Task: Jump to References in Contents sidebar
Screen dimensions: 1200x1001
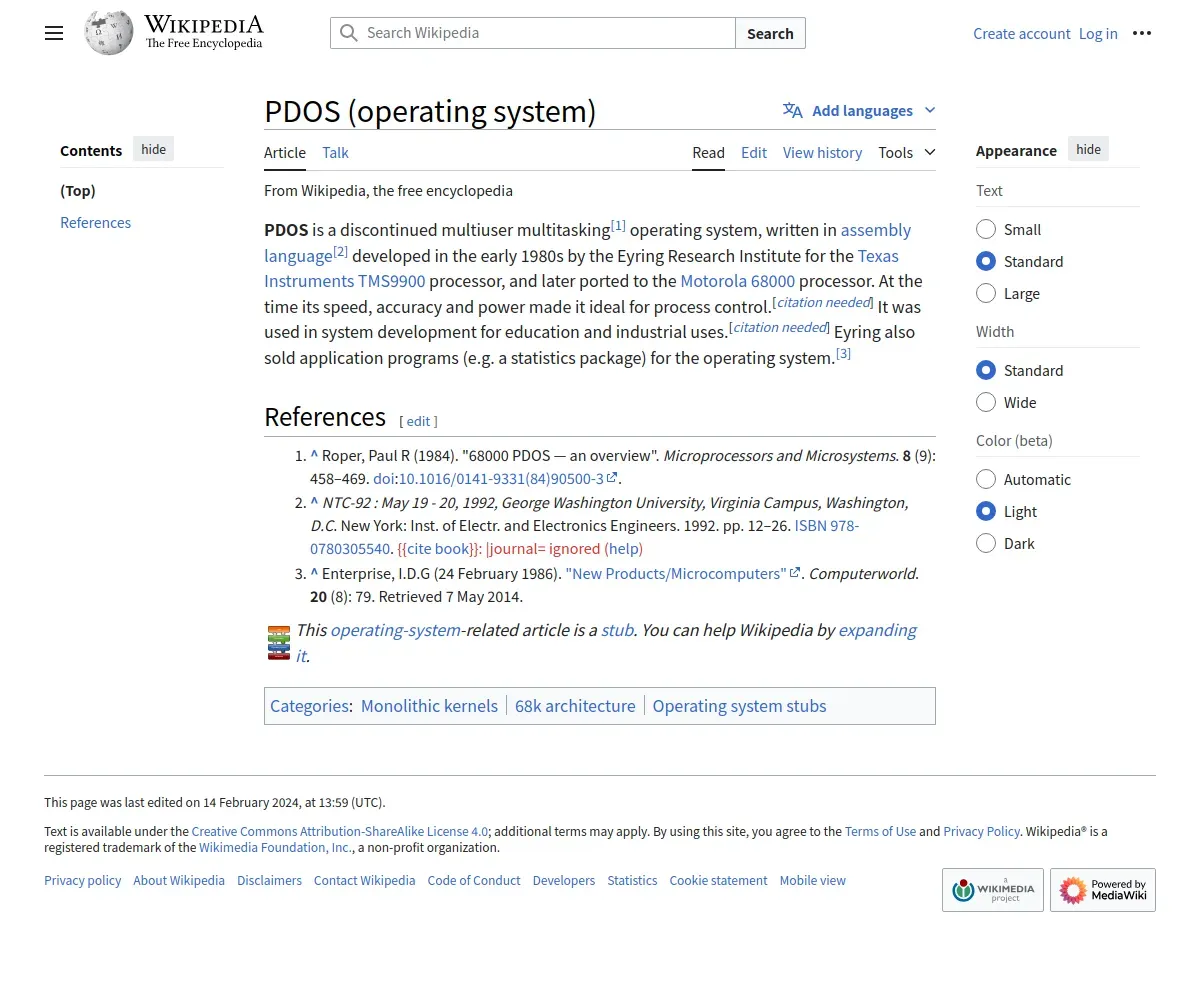Action: (x=95, y=222)
